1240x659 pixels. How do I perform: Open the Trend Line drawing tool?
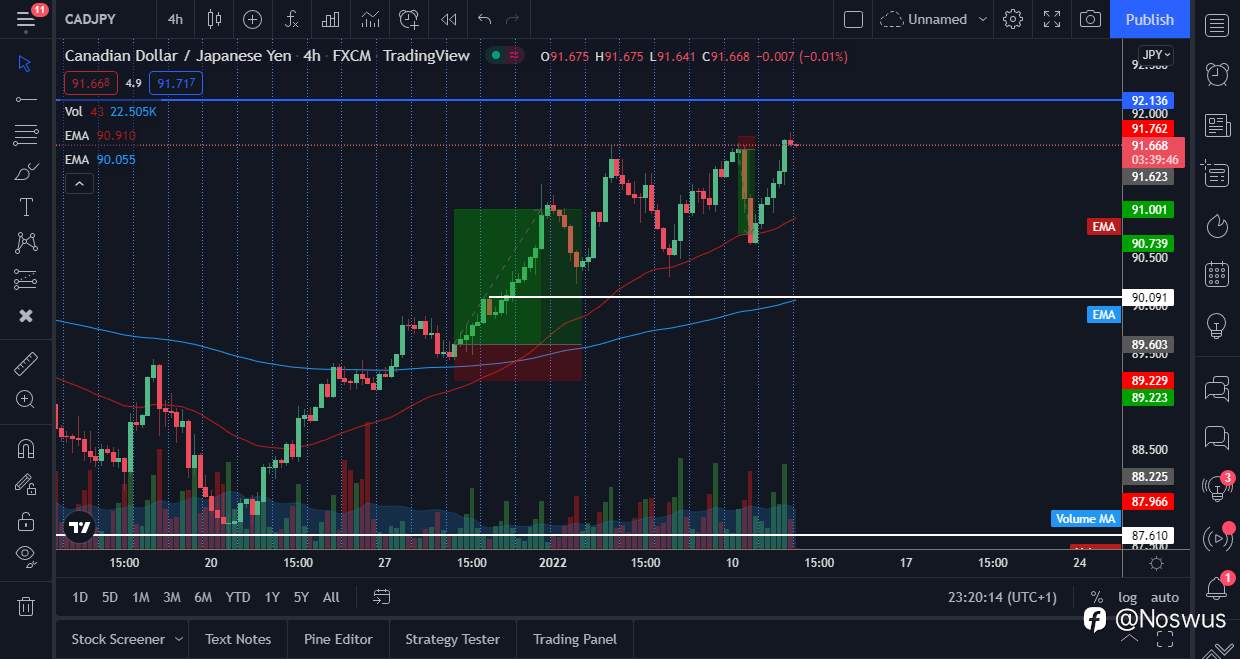pos(25,99)
